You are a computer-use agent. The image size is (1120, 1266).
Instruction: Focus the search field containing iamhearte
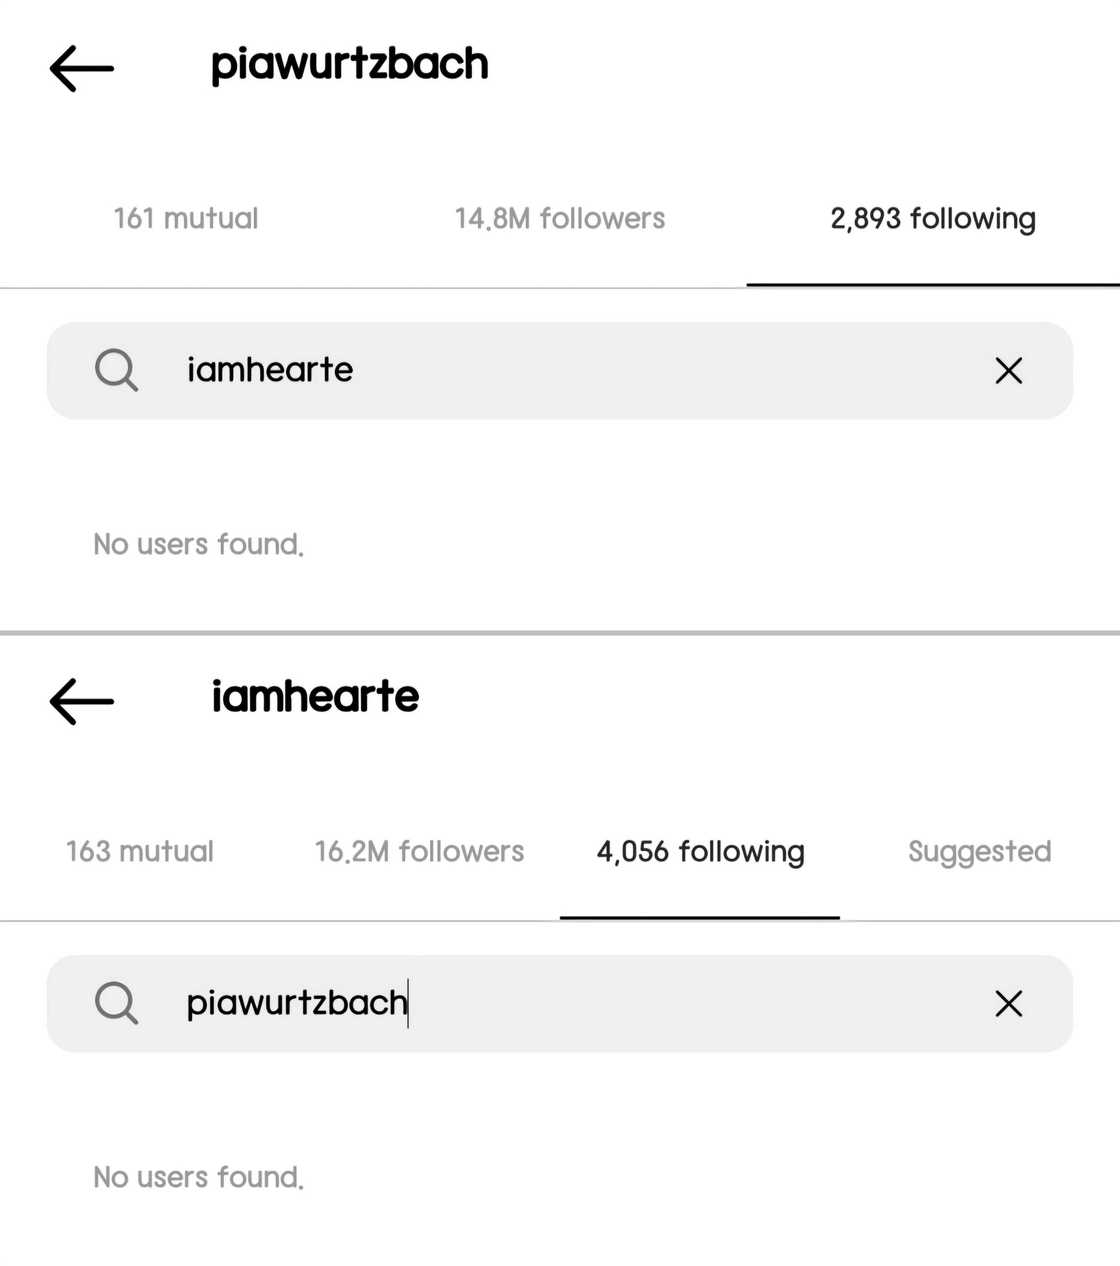tap(560, 370)
